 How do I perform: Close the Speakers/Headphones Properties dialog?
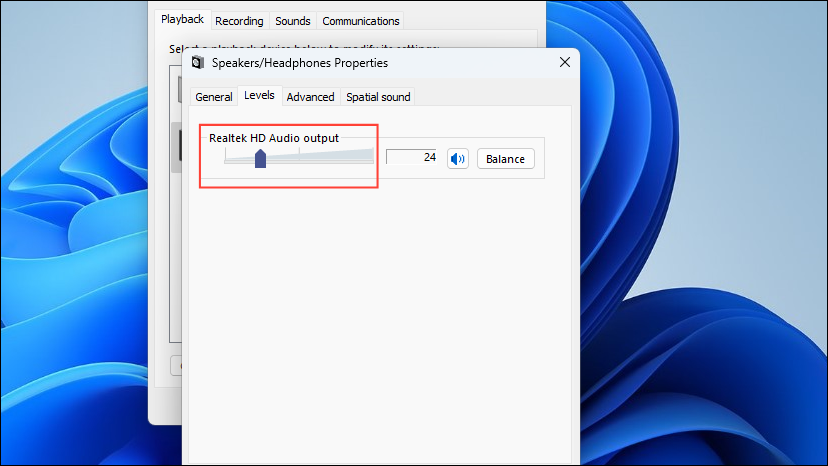[564, 62]
